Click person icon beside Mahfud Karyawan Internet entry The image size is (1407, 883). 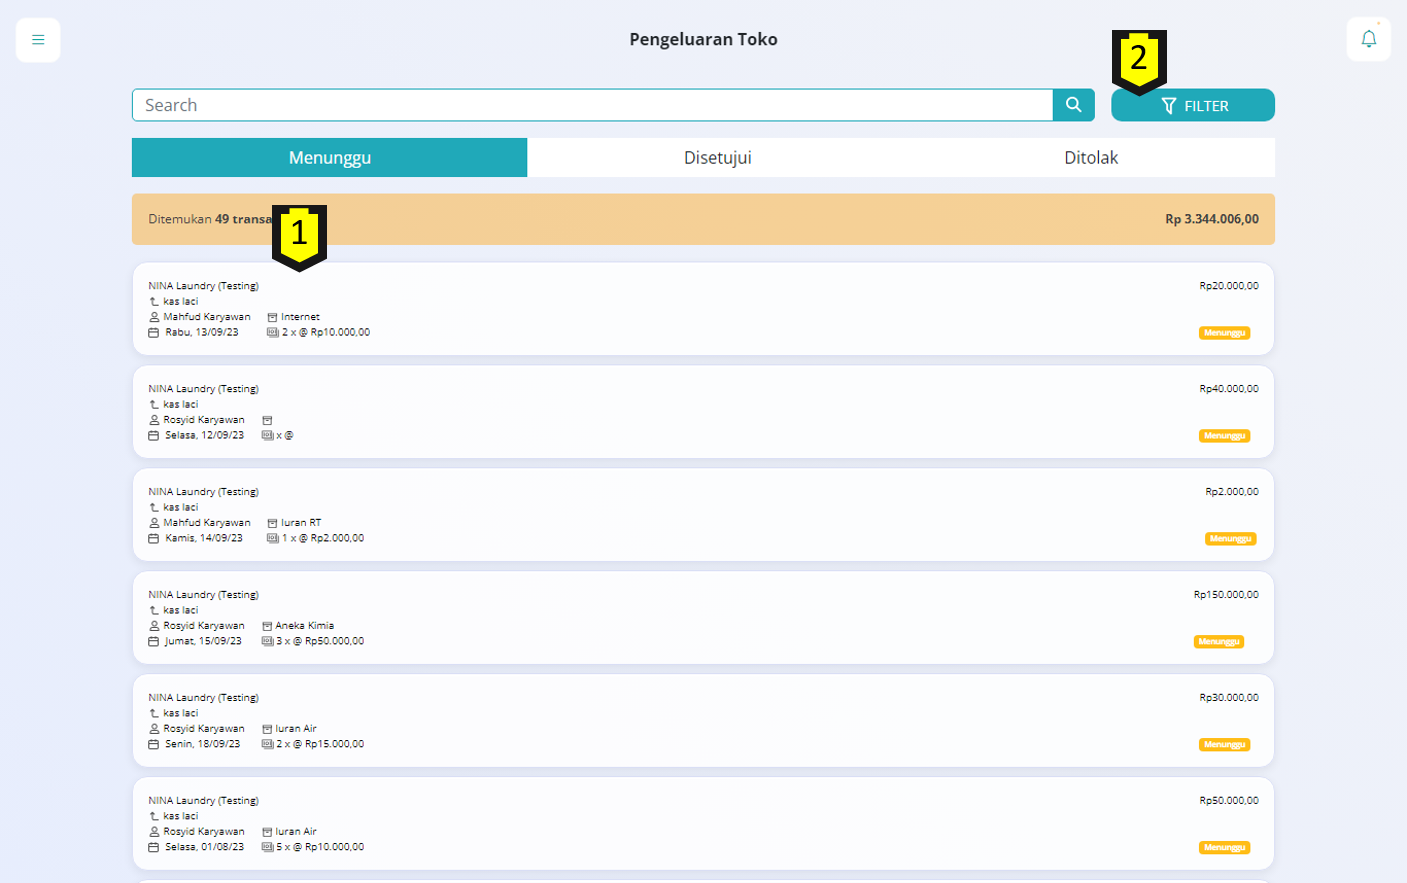154,317
